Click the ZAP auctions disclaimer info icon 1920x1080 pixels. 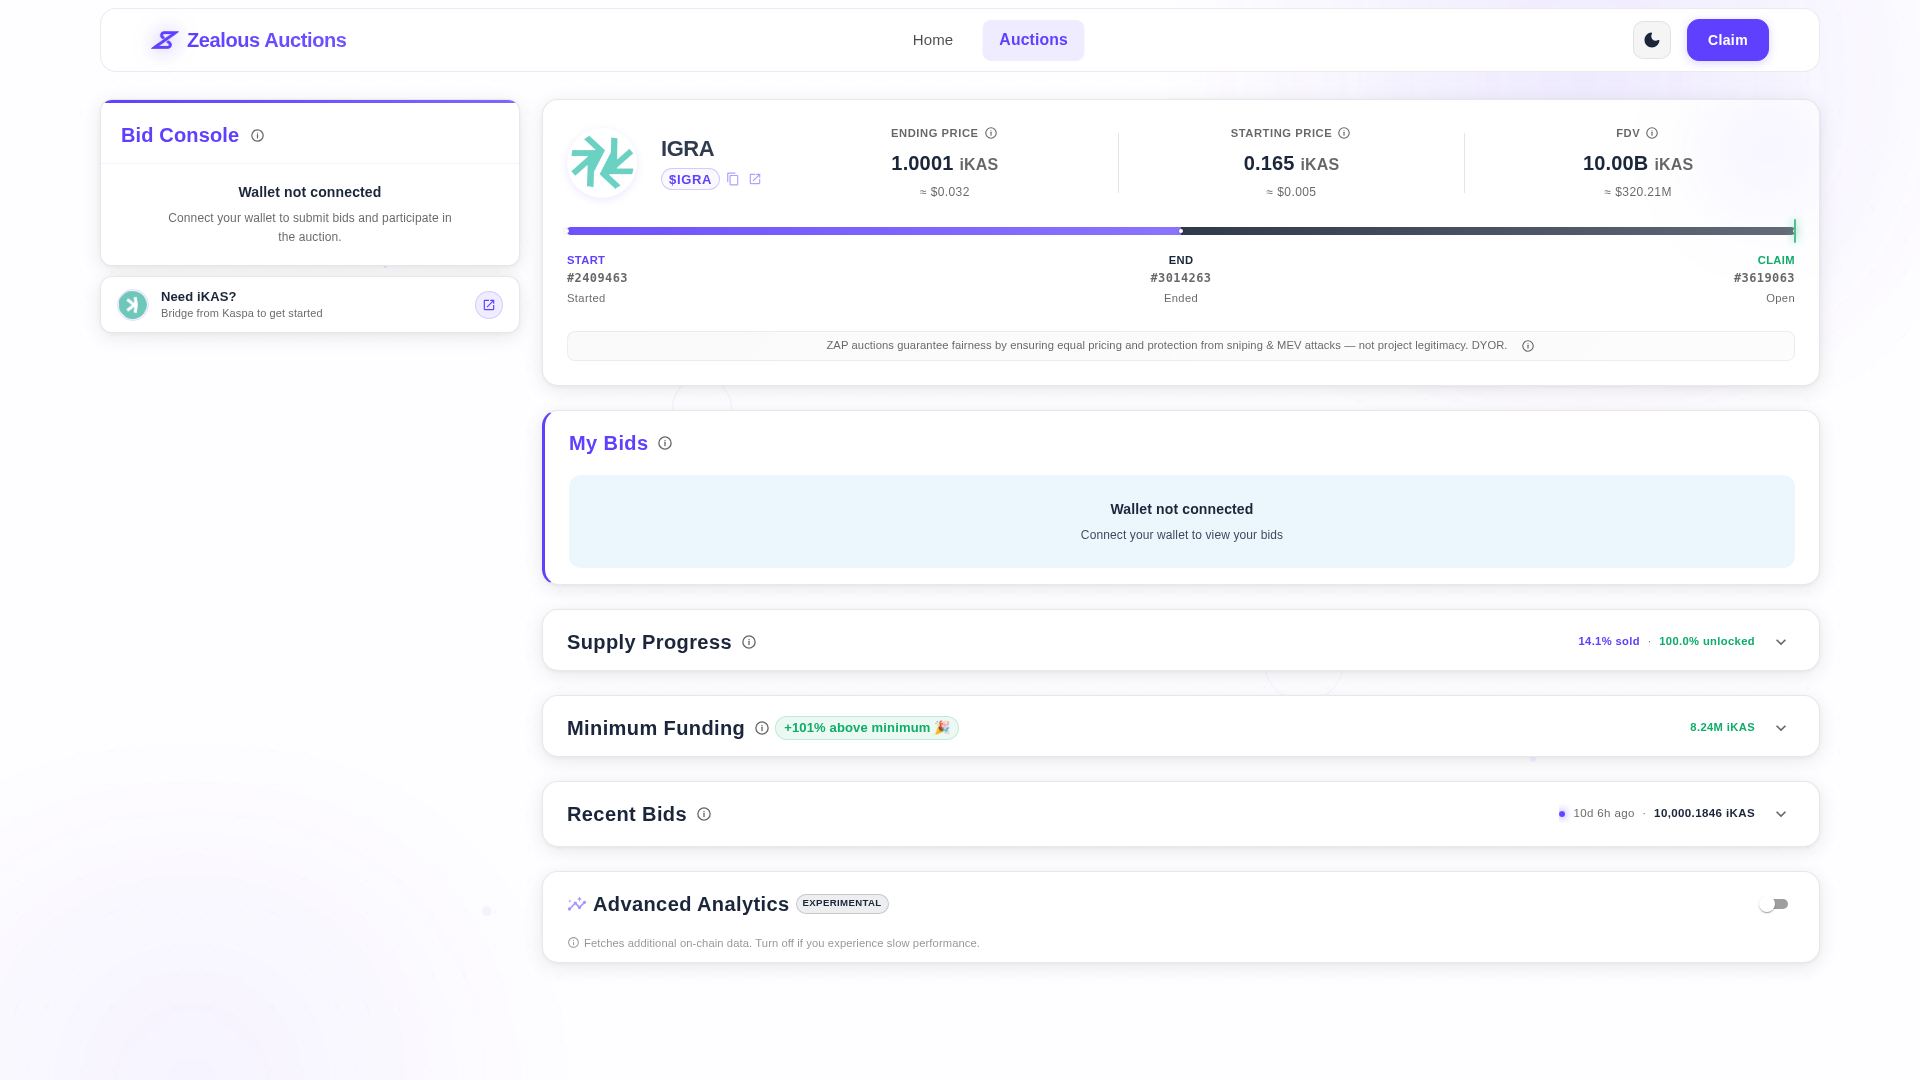(x=1528, y=346)
